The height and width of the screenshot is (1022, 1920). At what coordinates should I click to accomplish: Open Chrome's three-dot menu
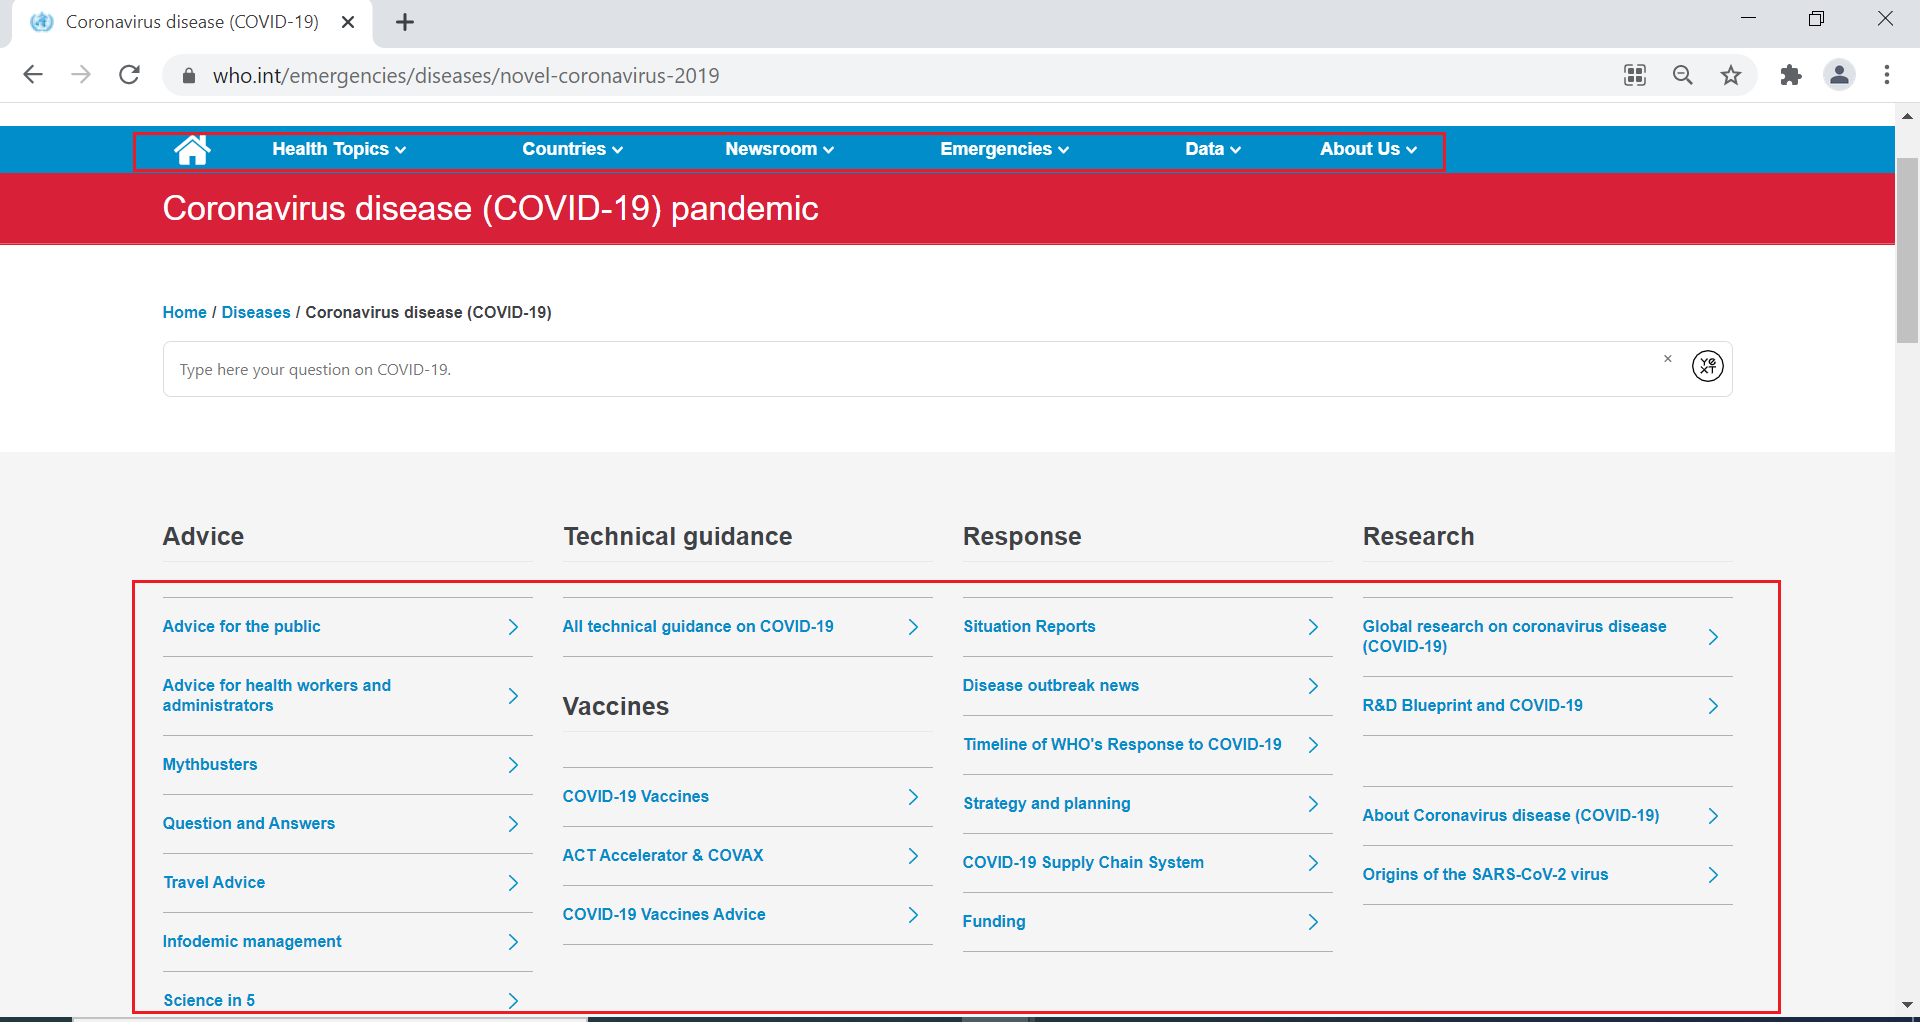(x=1887, y=75)
